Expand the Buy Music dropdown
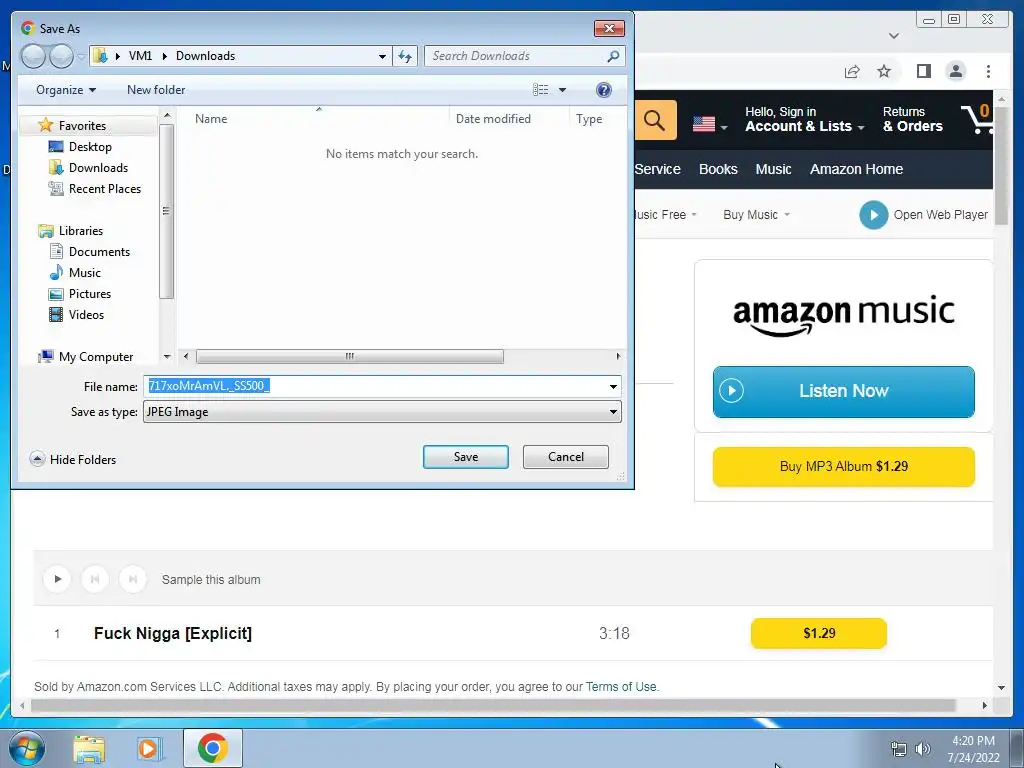This screenshot has height=768, width=1024. (x=756, y=215)
